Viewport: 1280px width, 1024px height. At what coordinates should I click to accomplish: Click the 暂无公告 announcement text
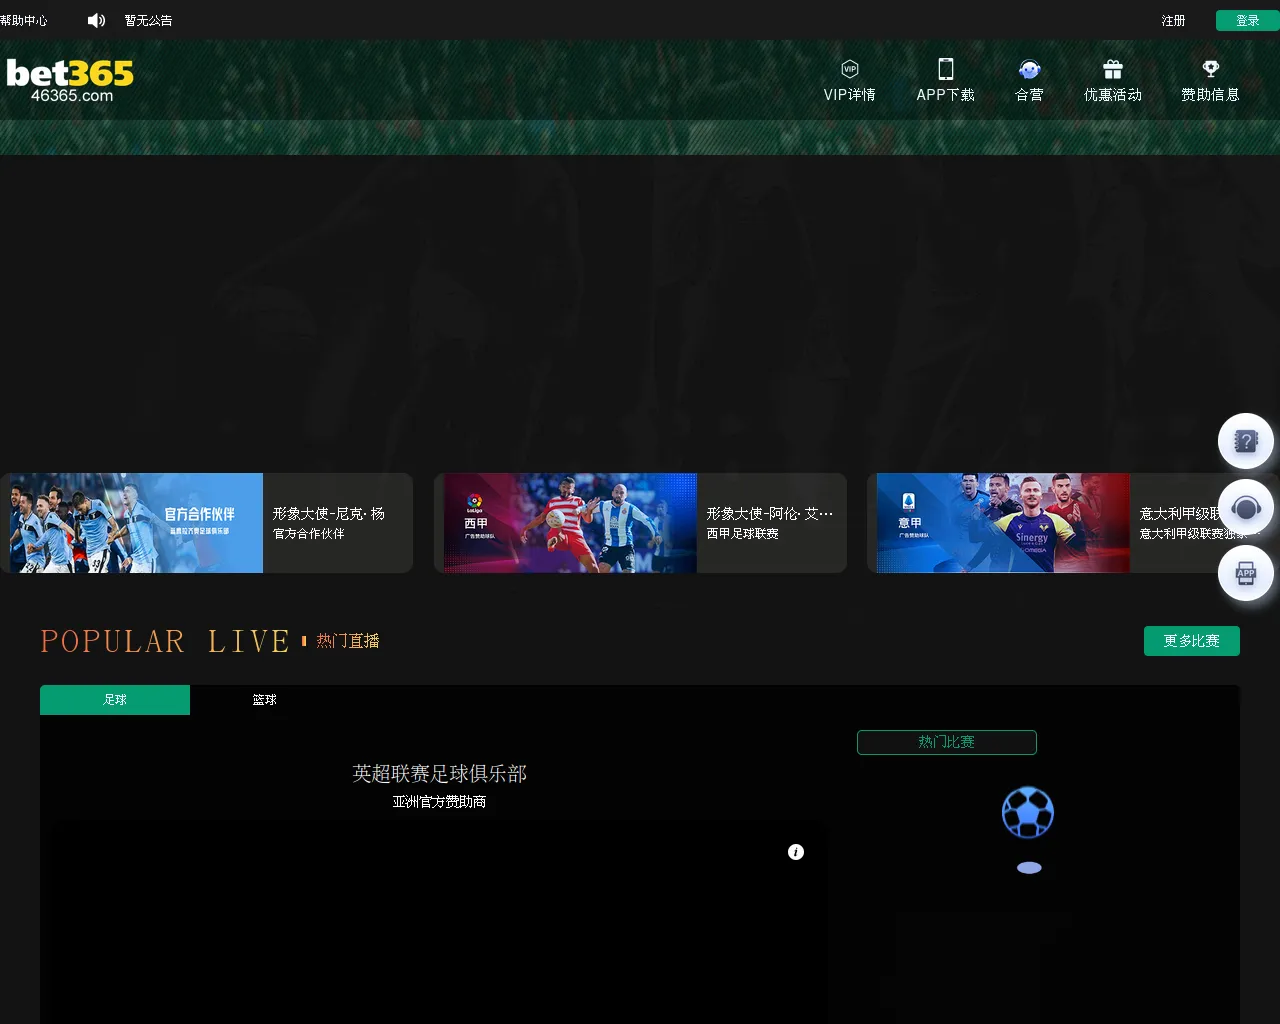click(x=148, y=20)
